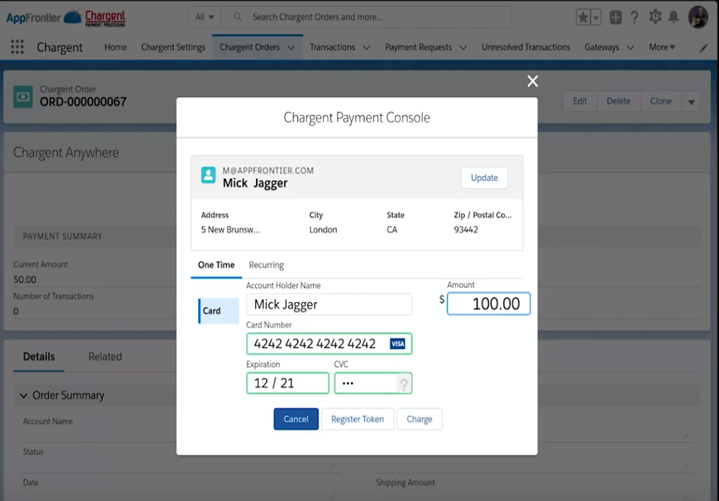Go to the Home tab
Viewport: 719px width, 501px height.
115,47
